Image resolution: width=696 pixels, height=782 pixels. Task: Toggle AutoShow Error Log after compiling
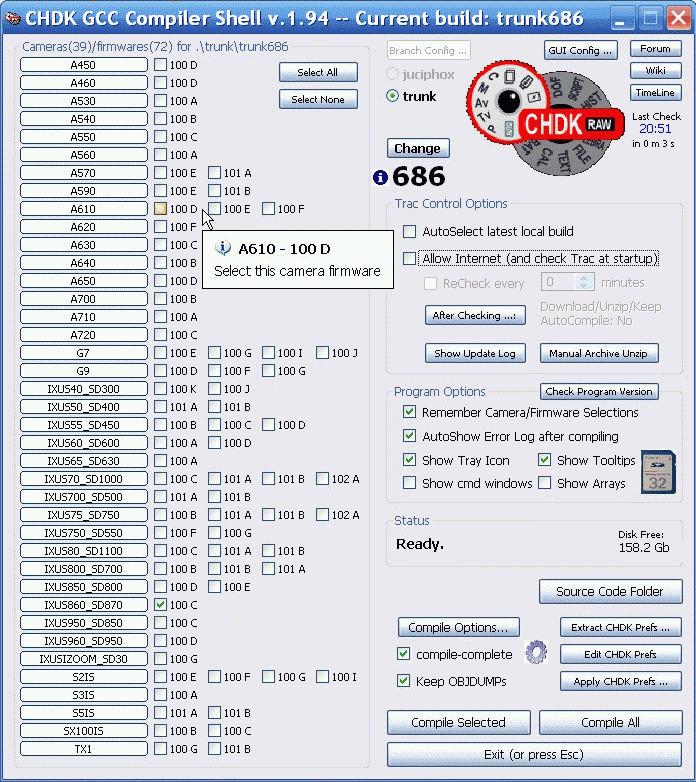pos(409,436)
